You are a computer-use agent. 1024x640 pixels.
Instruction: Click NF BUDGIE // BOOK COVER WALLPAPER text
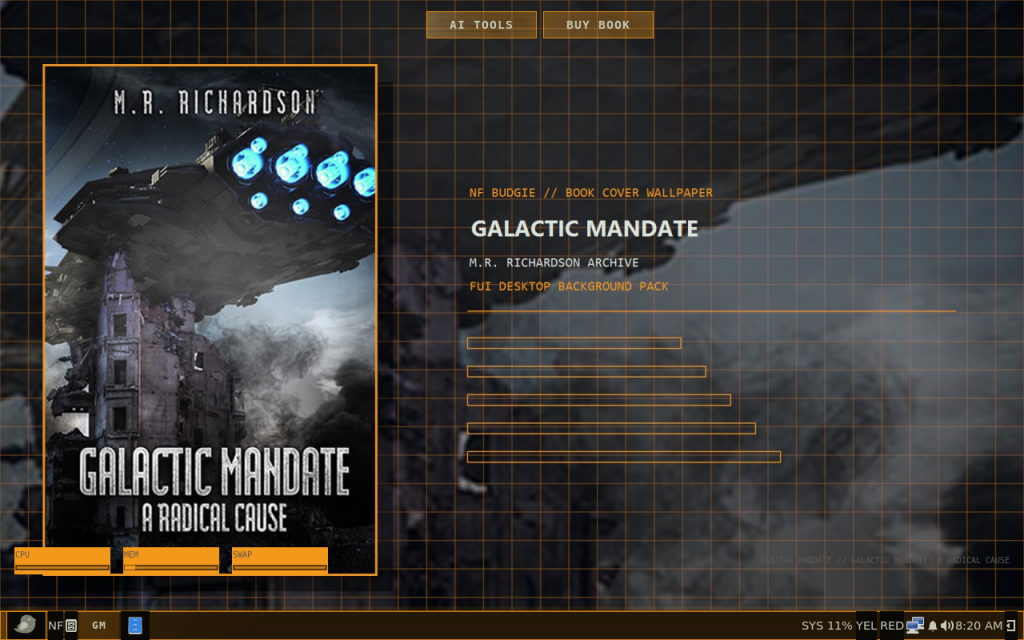[591, 193]
